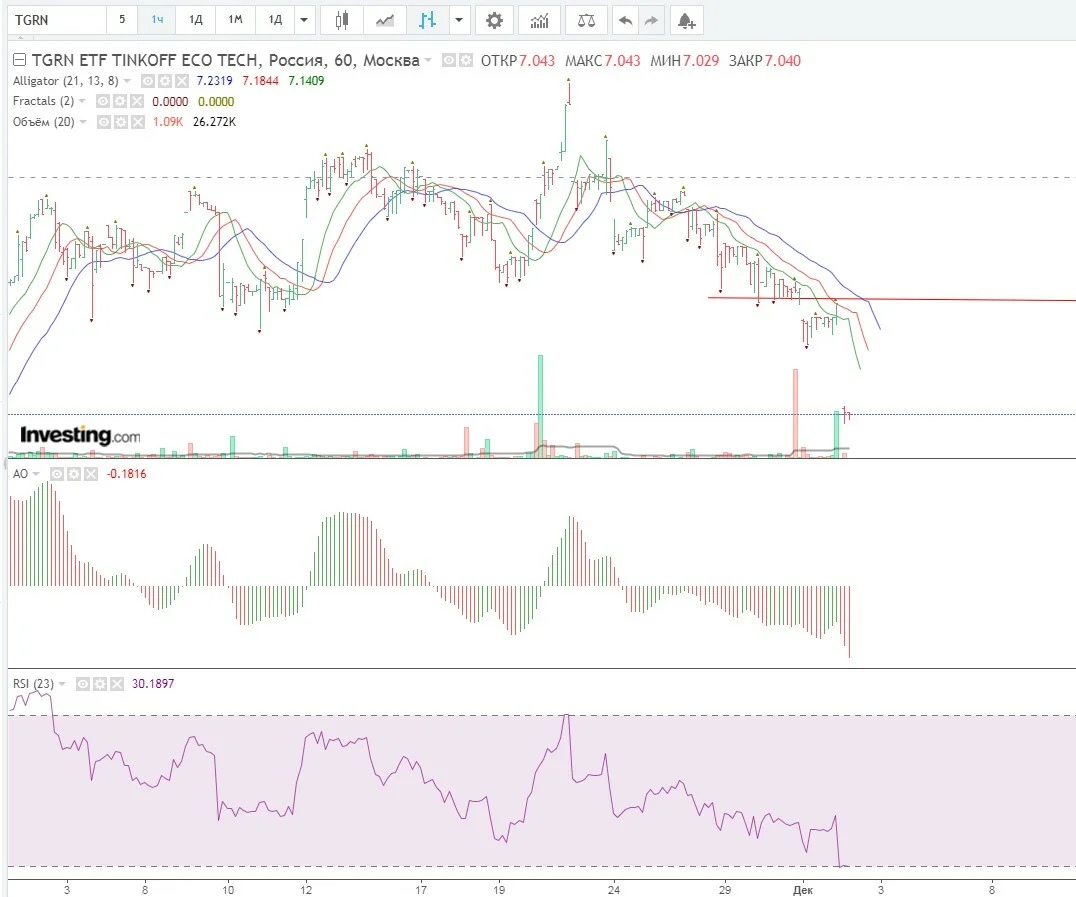Screen dimensions: 1076x897
Task: Select the 1Д beside the dropdown arrow
Action: (x=275, y=20)
